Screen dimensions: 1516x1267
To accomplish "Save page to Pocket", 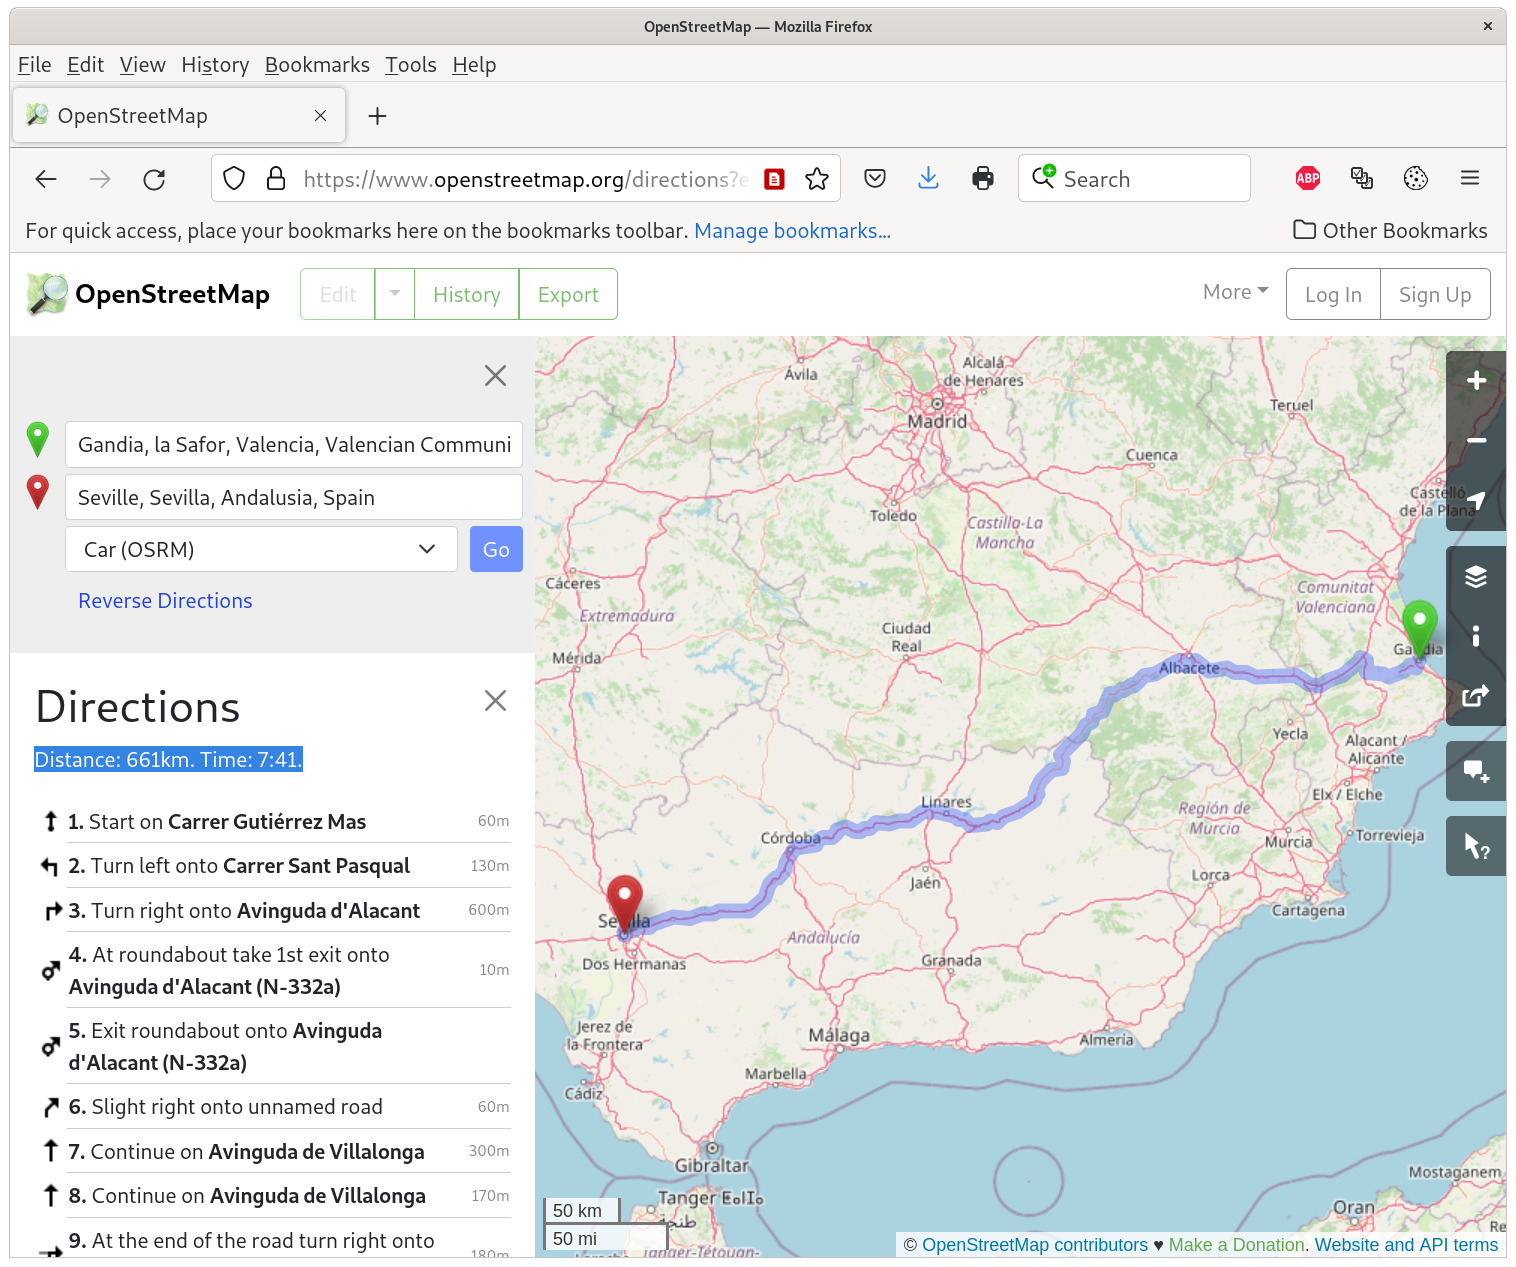I will 875,179.
